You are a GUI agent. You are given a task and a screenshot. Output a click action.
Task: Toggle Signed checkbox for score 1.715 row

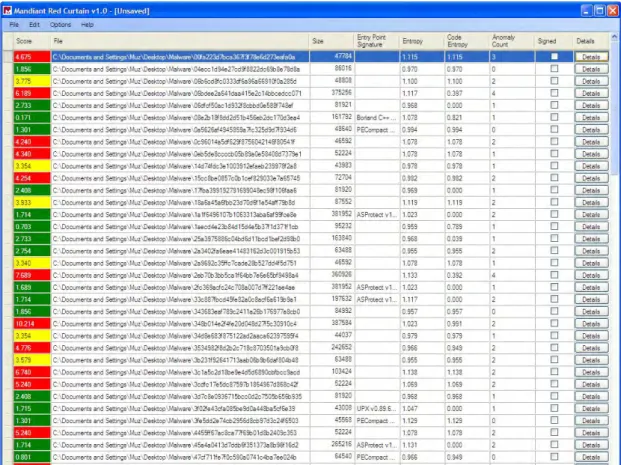tap(554, 408)
